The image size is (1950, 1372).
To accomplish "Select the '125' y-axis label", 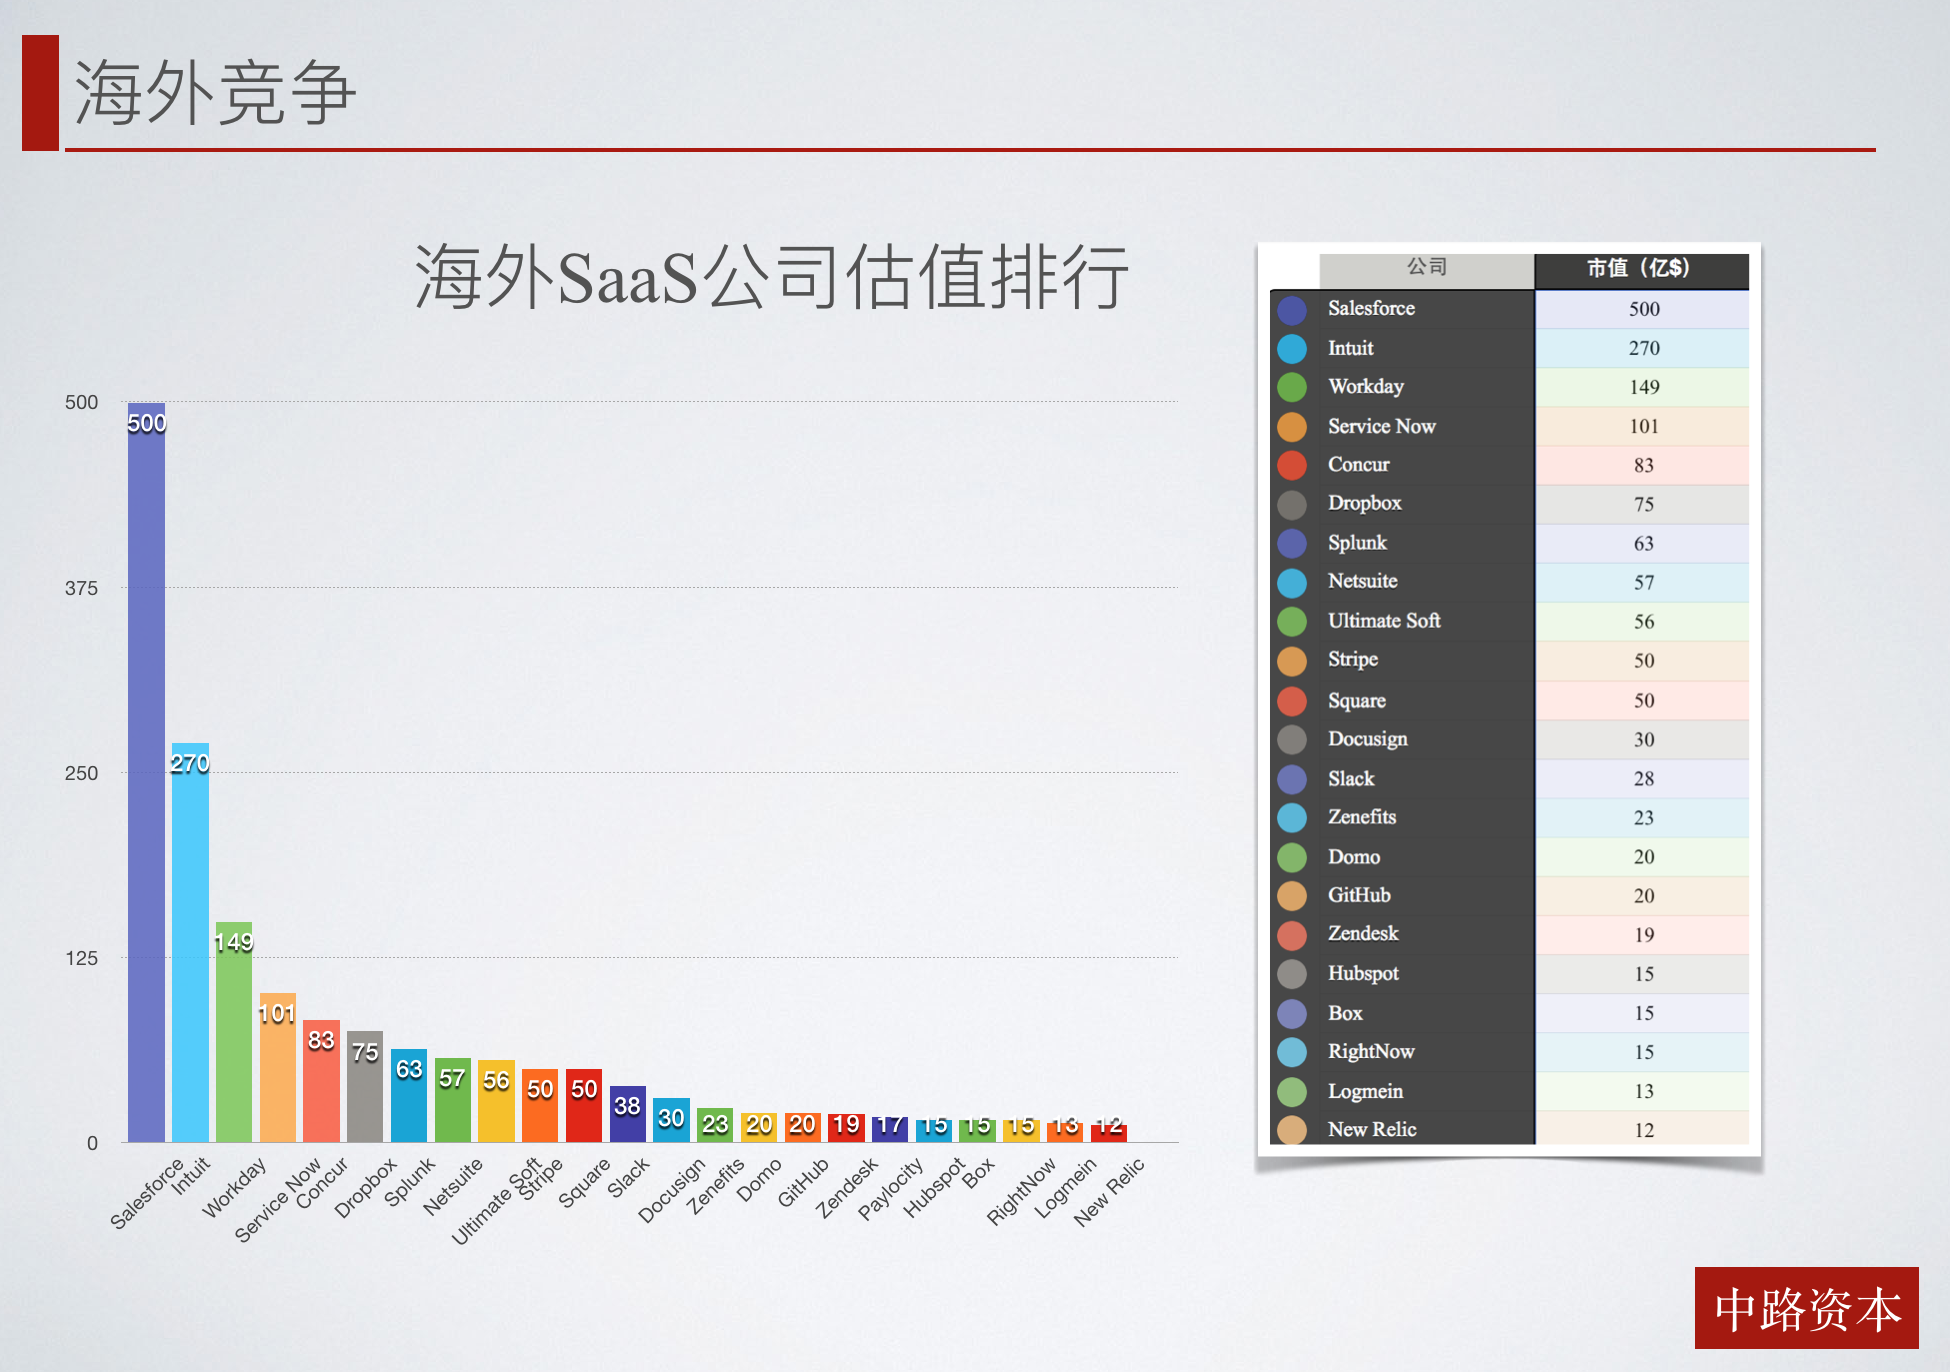I will tap(81, 958).
